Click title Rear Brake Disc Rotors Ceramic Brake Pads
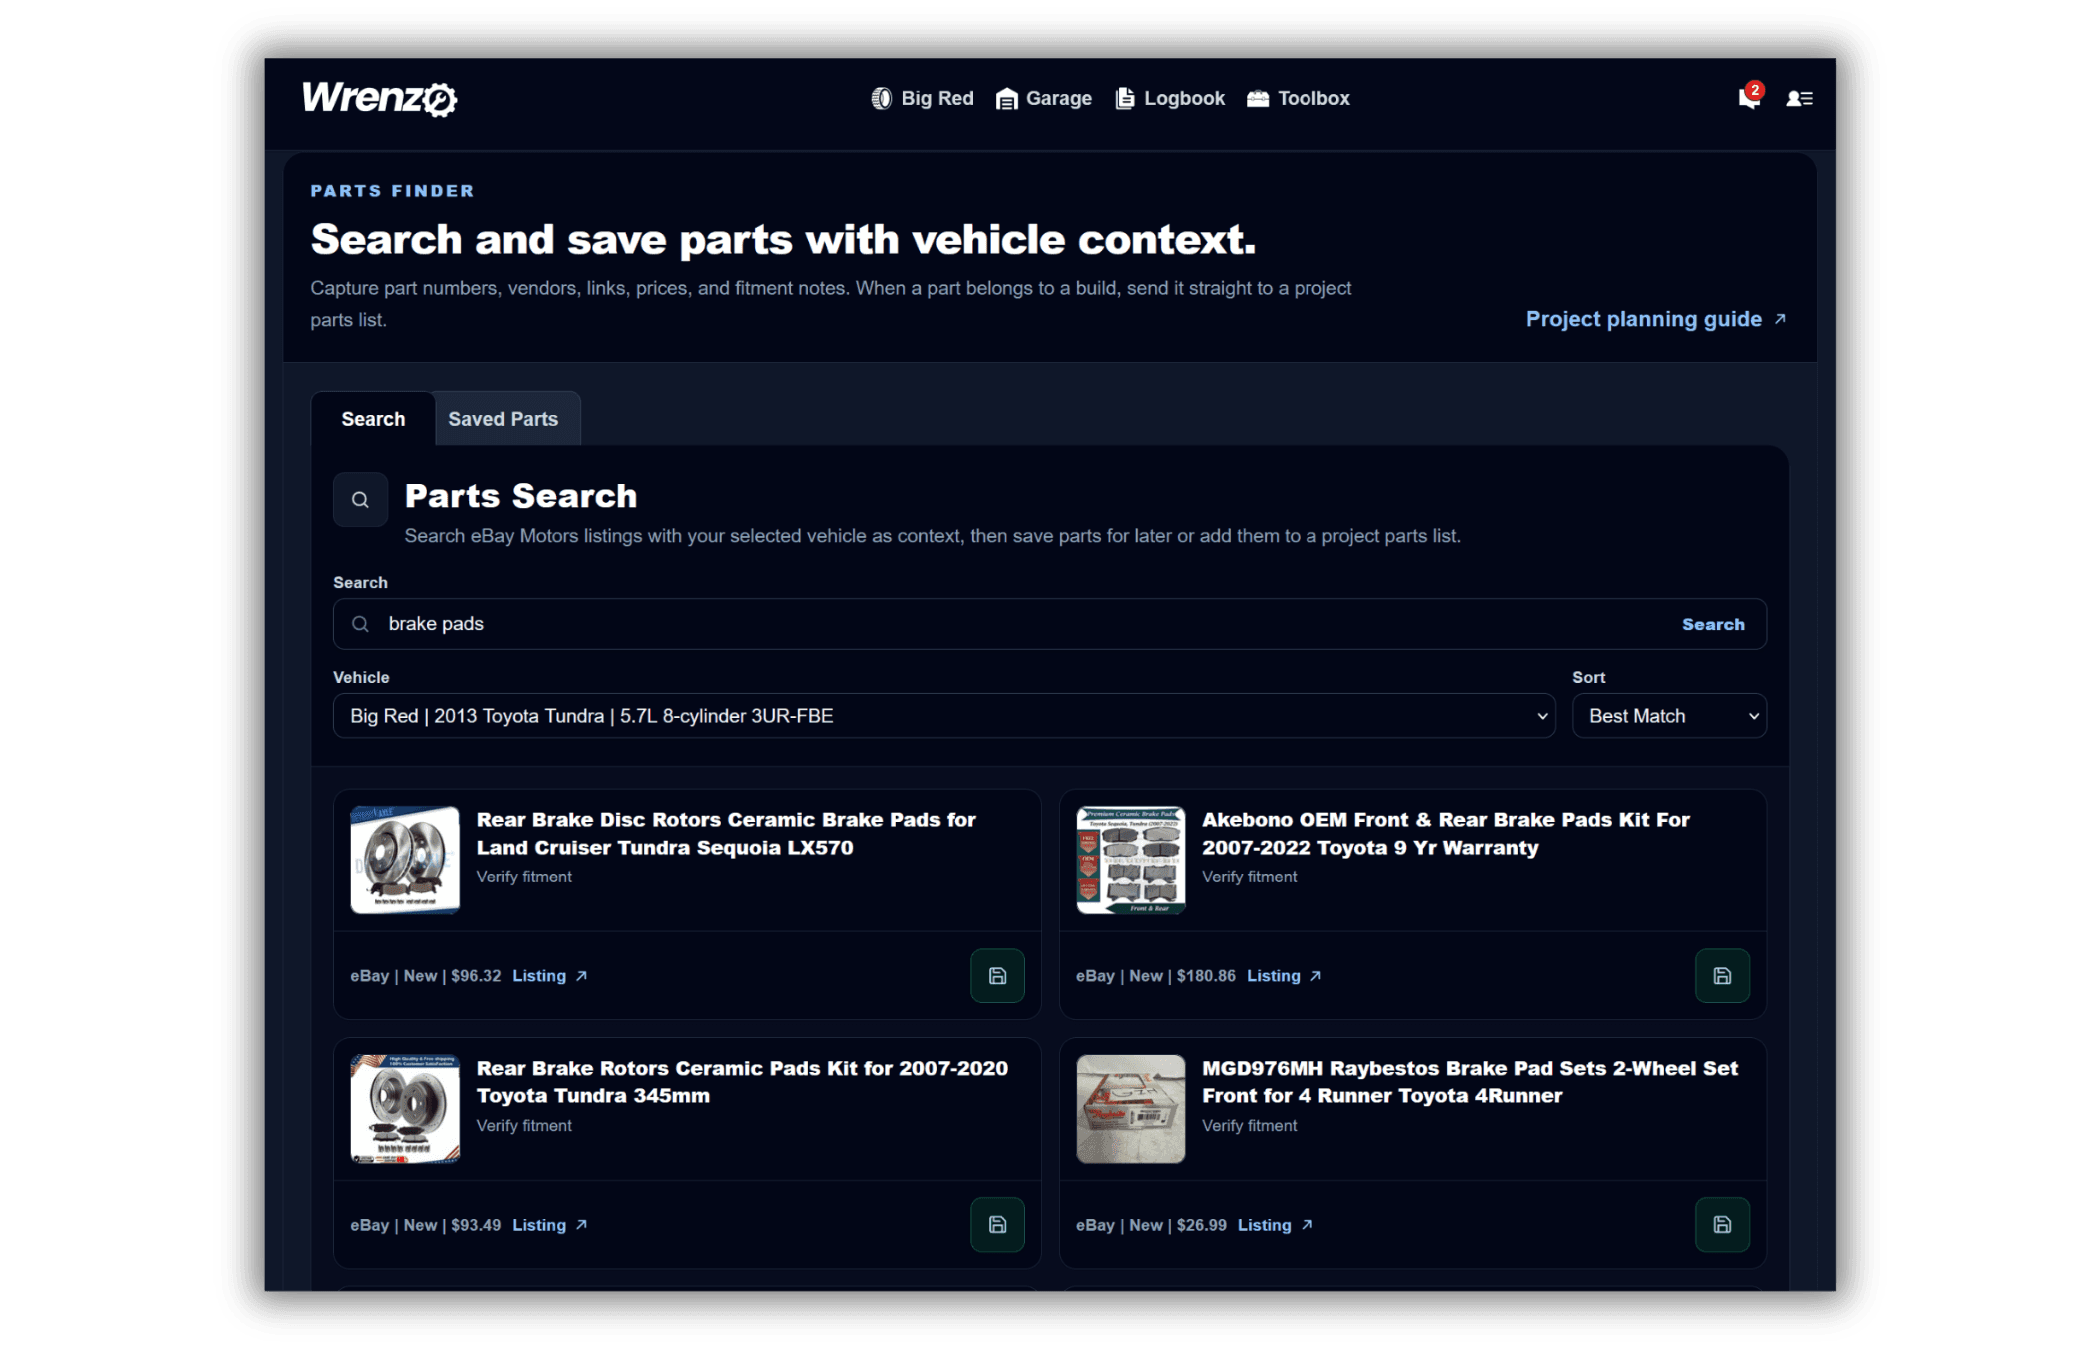Viewport: 2100px width, 1350px height. 726,834
